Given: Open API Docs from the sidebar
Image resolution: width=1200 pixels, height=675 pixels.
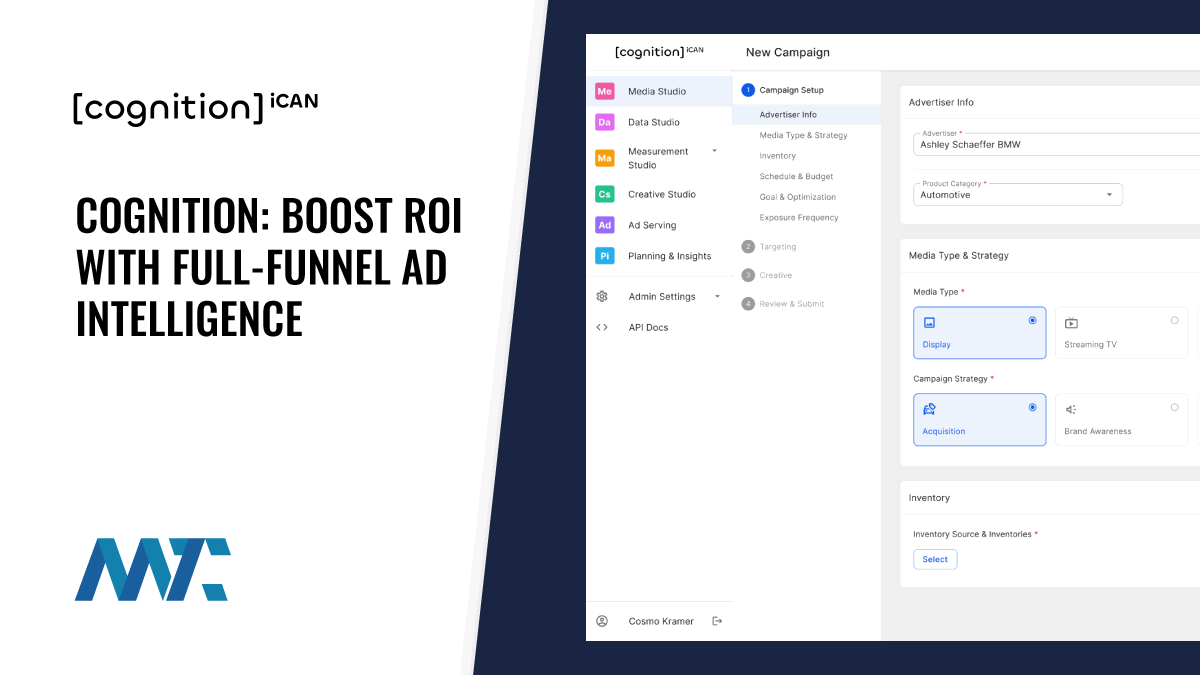Looking at the screenshot, I should (x=648, y=327).
